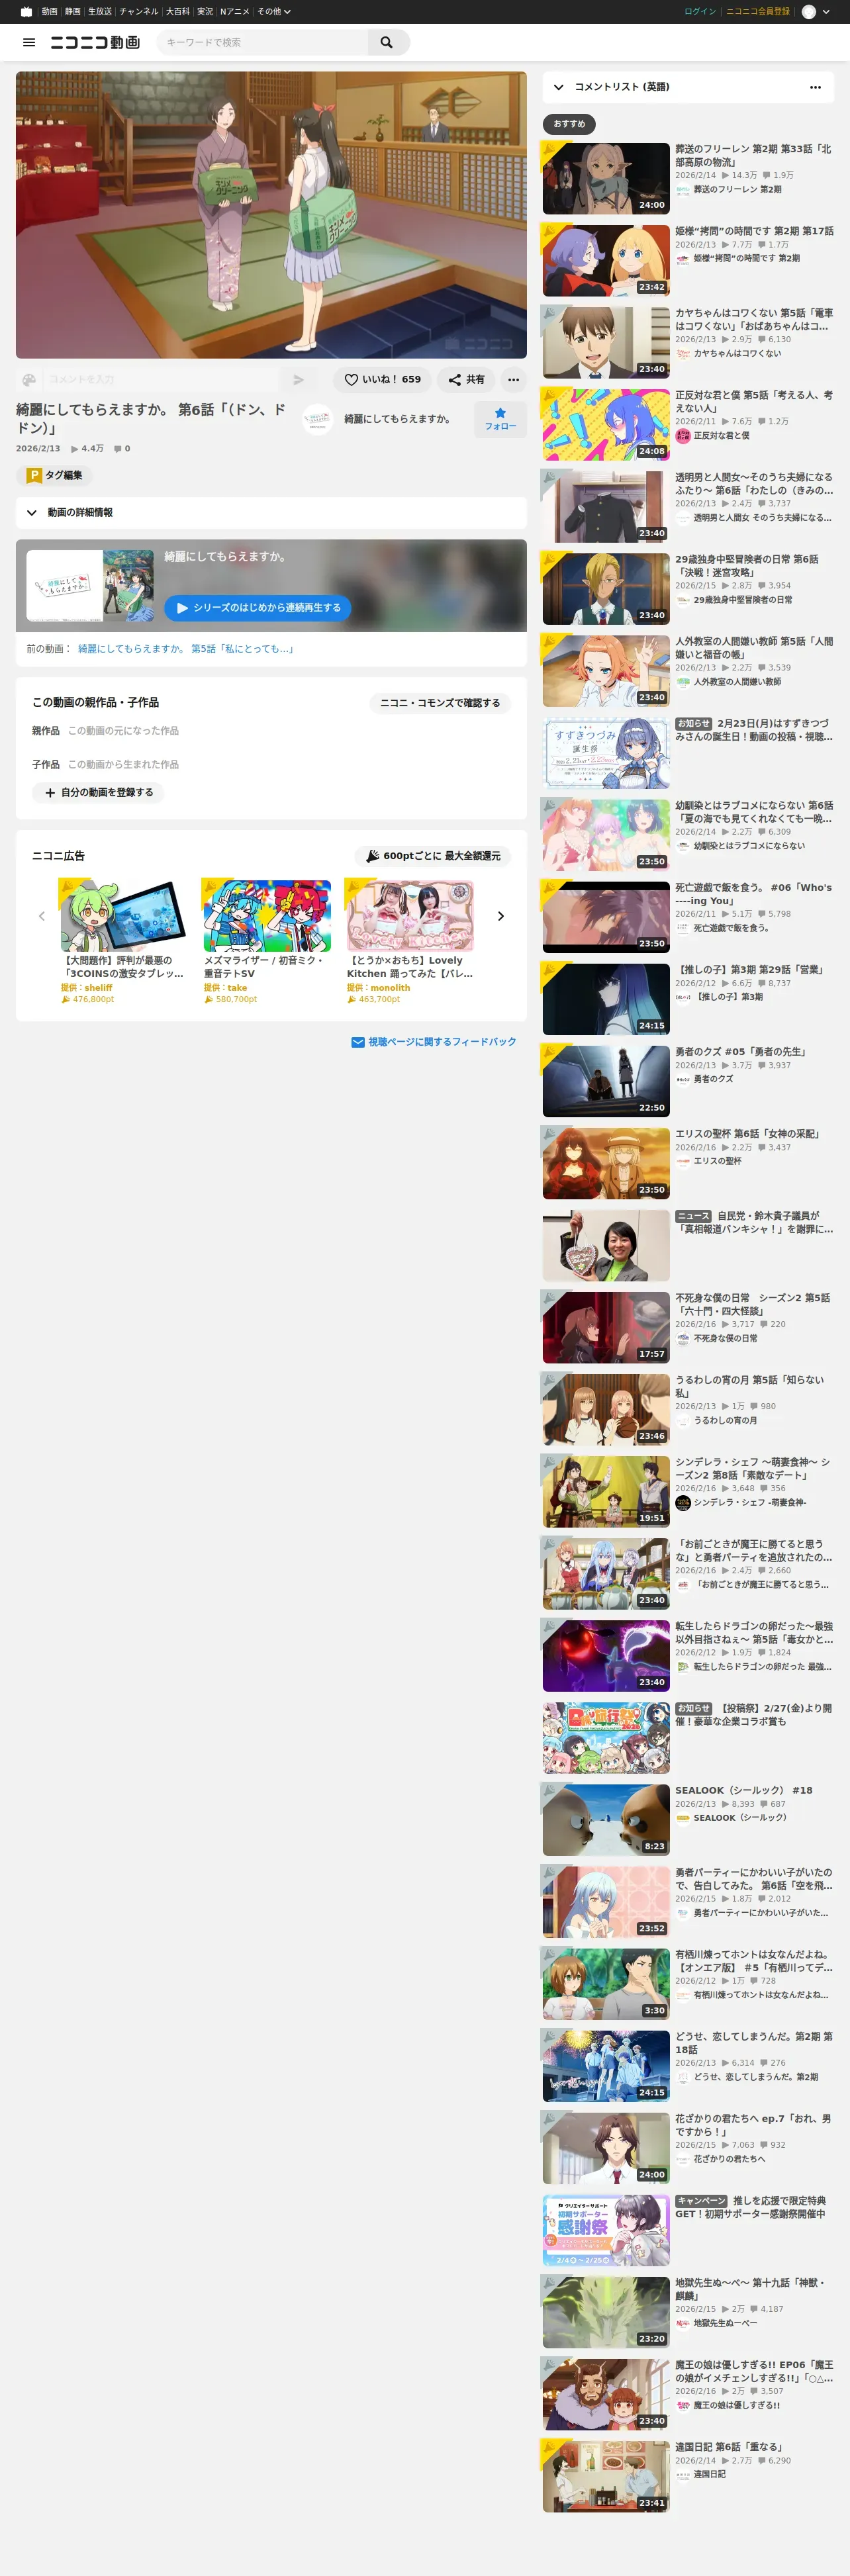850x2576 pixels.
Task: Open 29歳独身中堅冒険者の日常 第6話 thumbnail
Action: point(606,589)
